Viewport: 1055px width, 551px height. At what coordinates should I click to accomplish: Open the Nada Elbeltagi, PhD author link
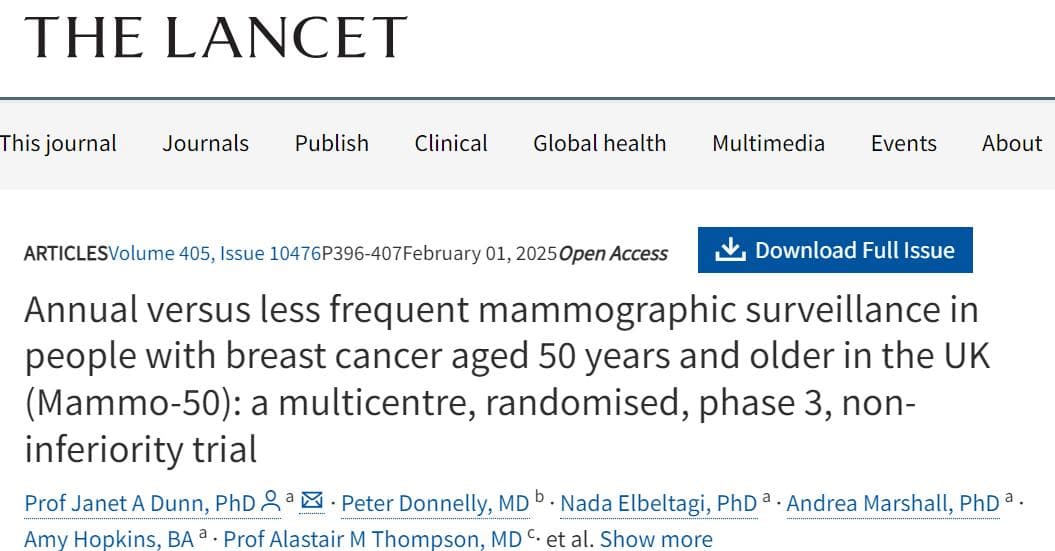659,503
